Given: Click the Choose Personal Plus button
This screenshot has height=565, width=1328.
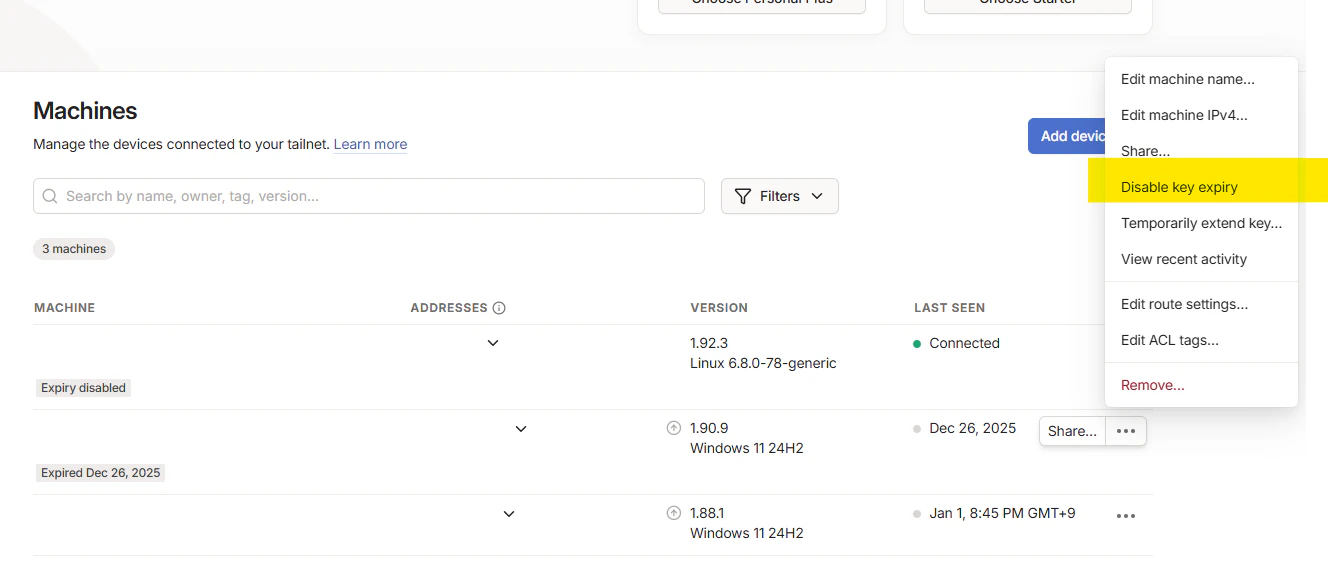Looking at the screenshot, I should click(762, 5).
